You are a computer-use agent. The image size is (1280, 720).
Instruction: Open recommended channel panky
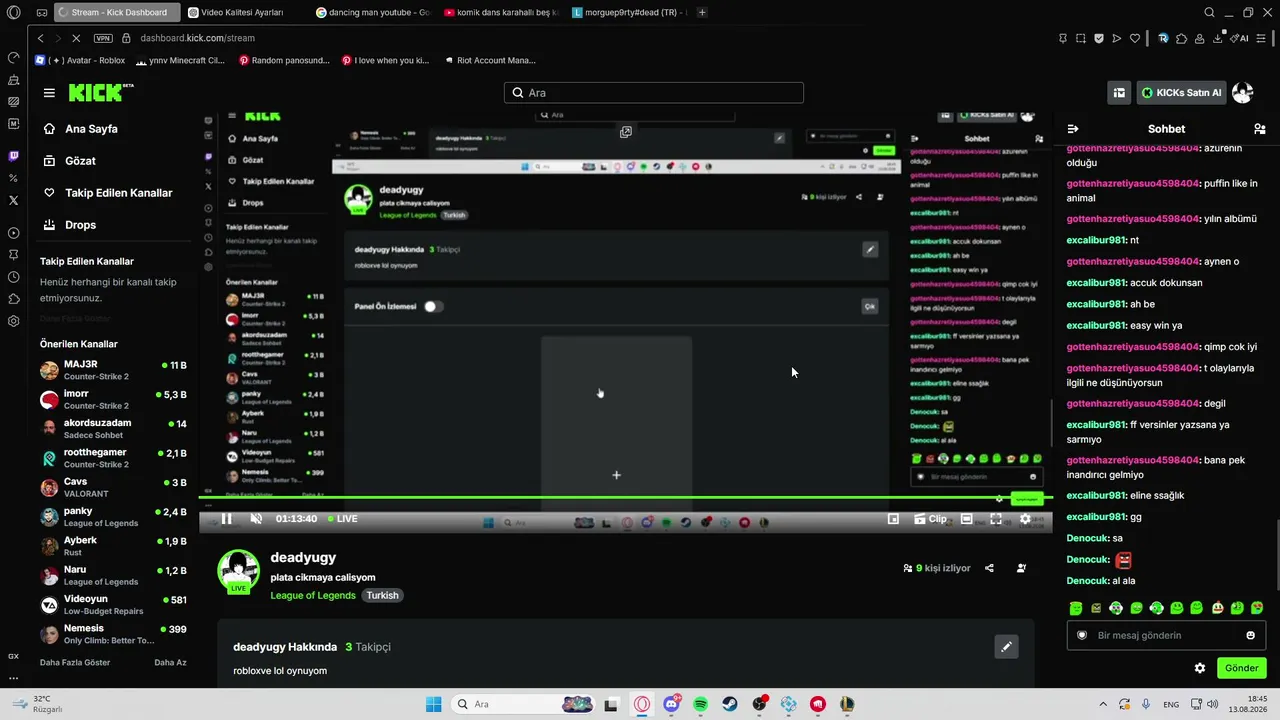click(113, 517)
